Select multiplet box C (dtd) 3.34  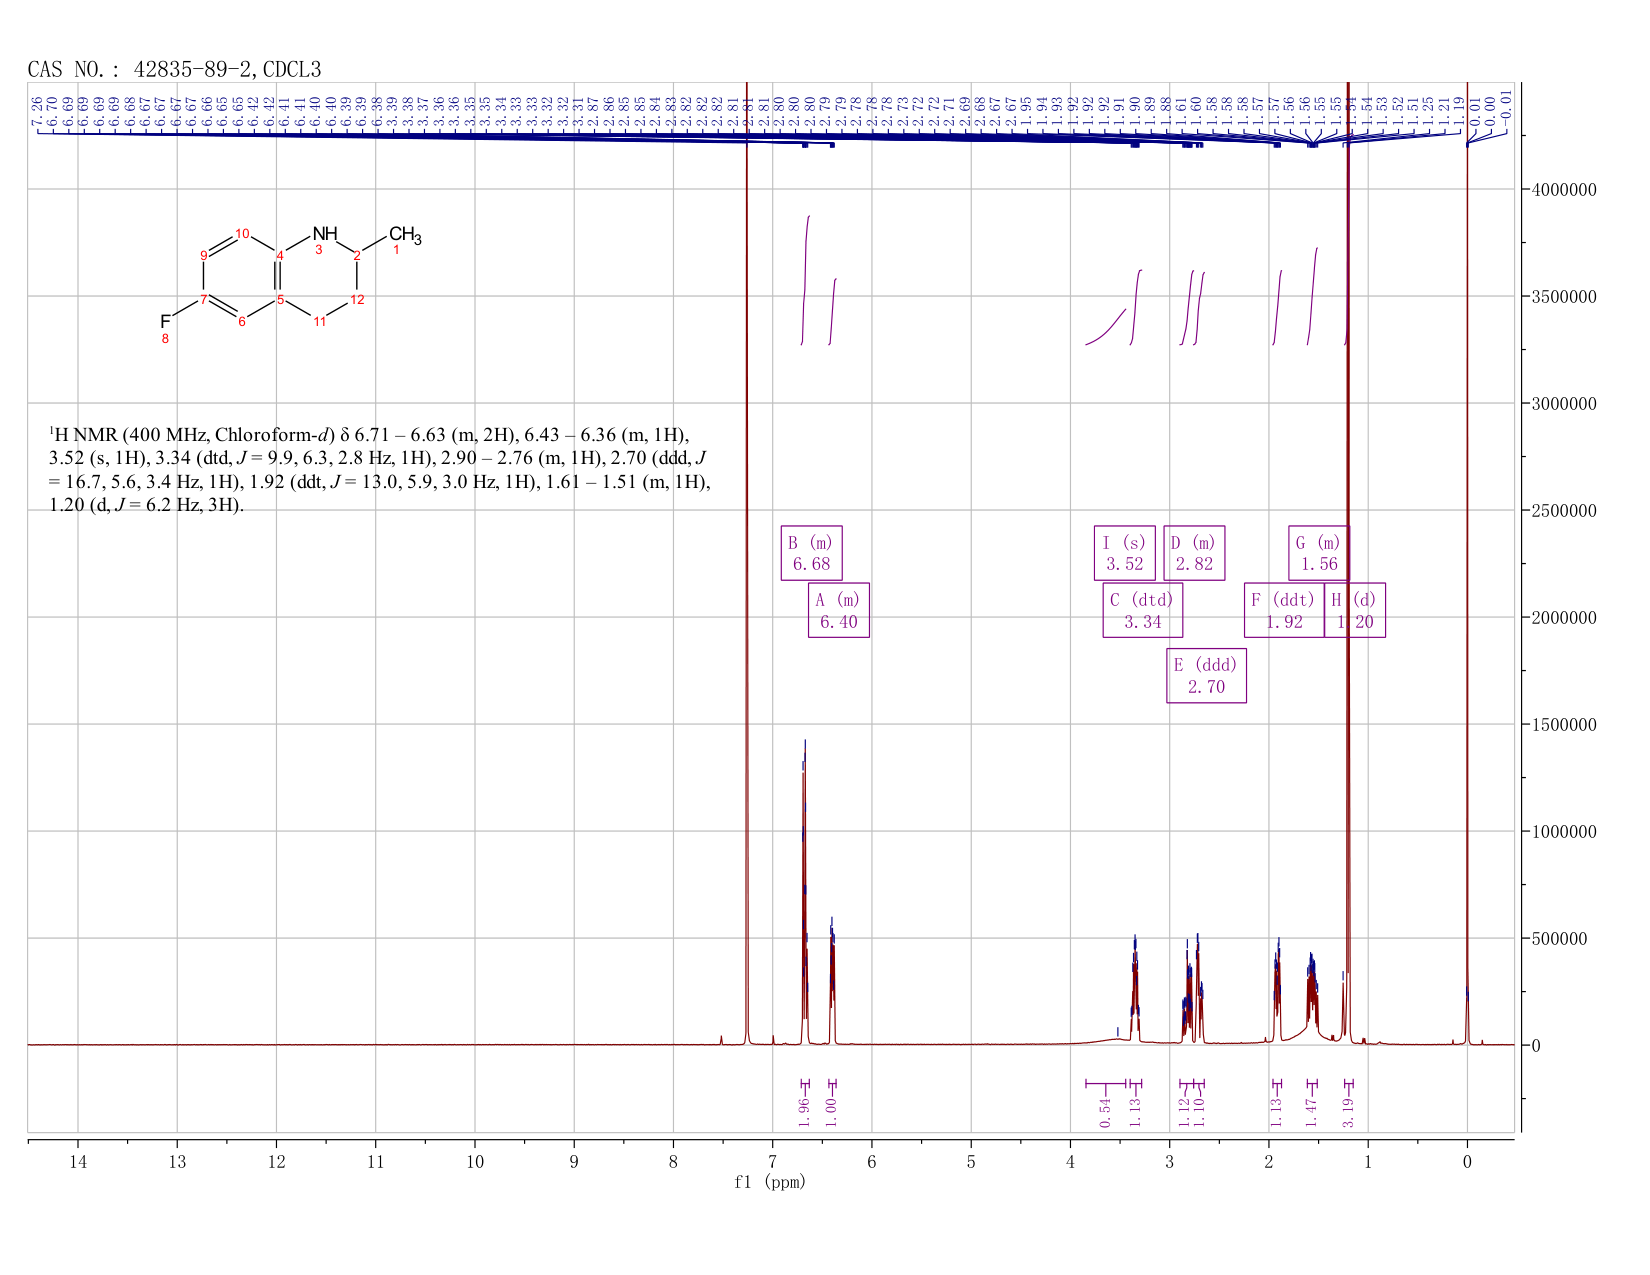point(1142,610)
